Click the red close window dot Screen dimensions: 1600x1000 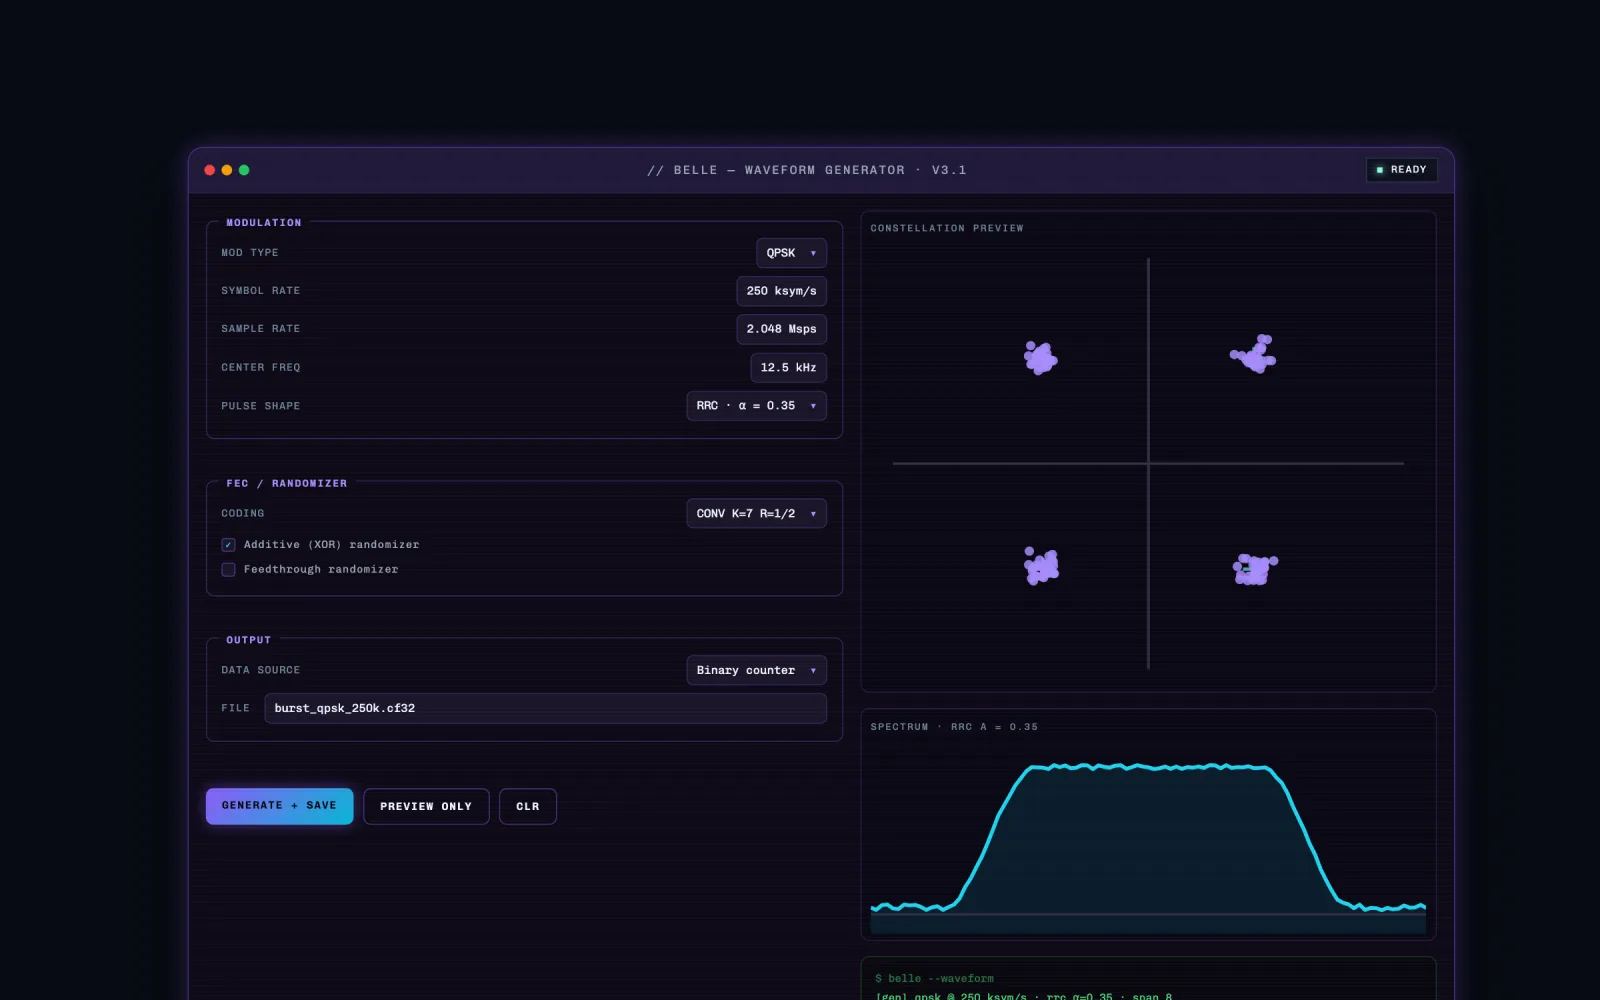tap(210, 170)
